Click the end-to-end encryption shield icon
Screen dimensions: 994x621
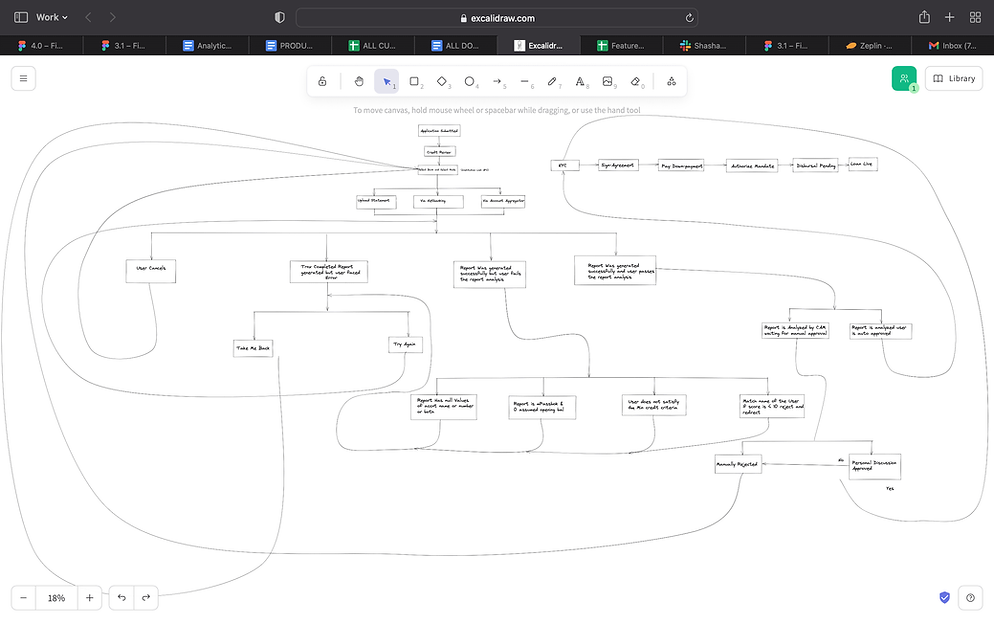(945, 598)
